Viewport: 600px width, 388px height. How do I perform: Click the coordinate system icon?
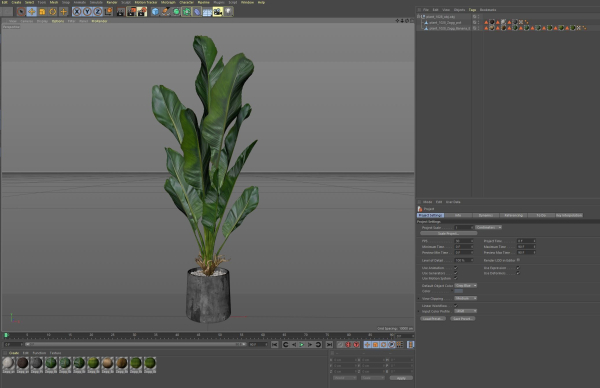tap(109, 12)
